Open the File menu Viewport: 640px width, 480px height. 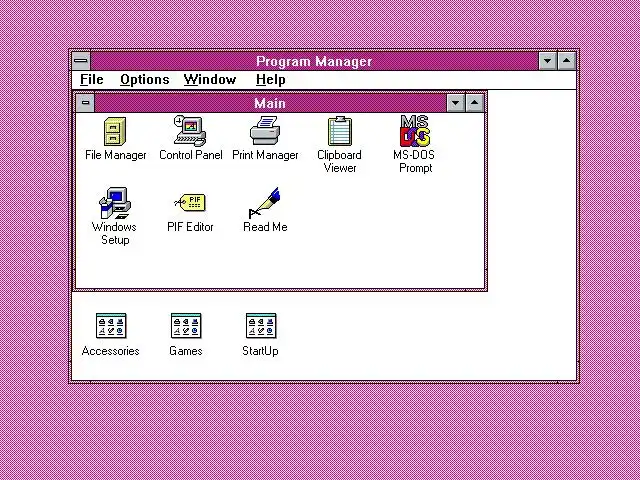pyautogui.click(x=92, y=80)
